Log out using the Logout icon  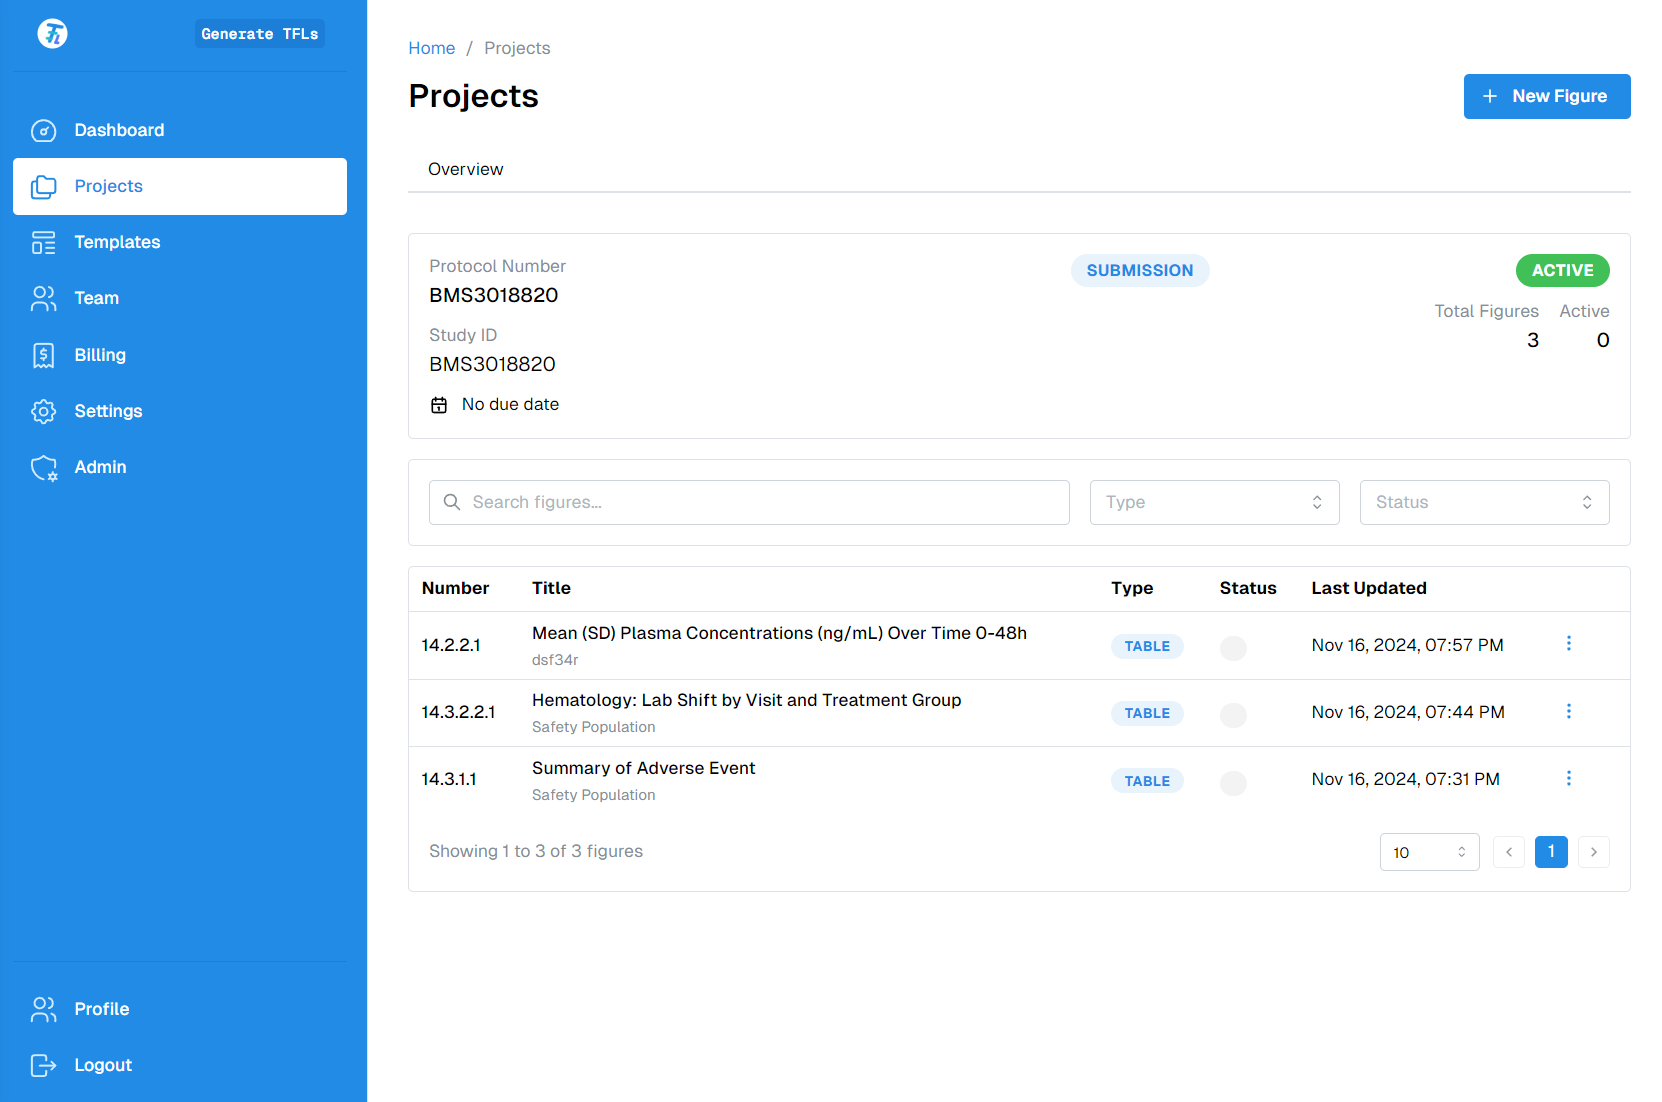point(44,1065)
